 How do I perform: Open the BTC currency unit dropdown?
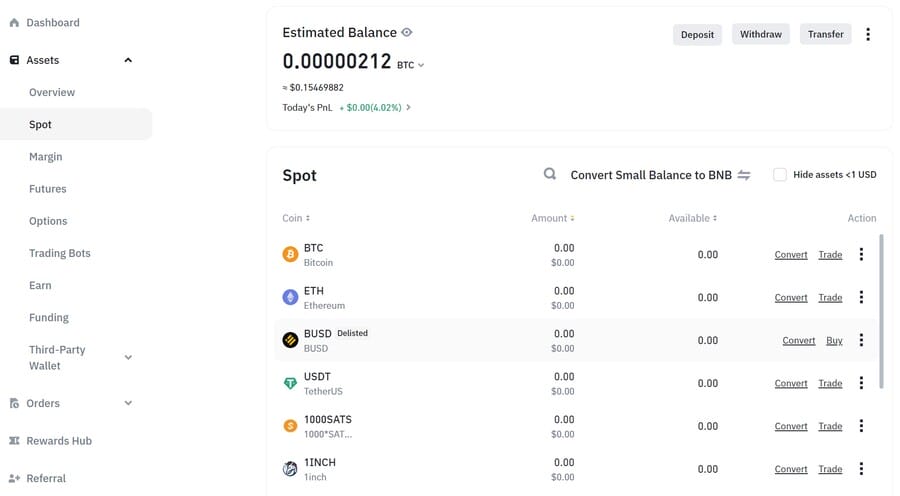[x=411, y=65]
